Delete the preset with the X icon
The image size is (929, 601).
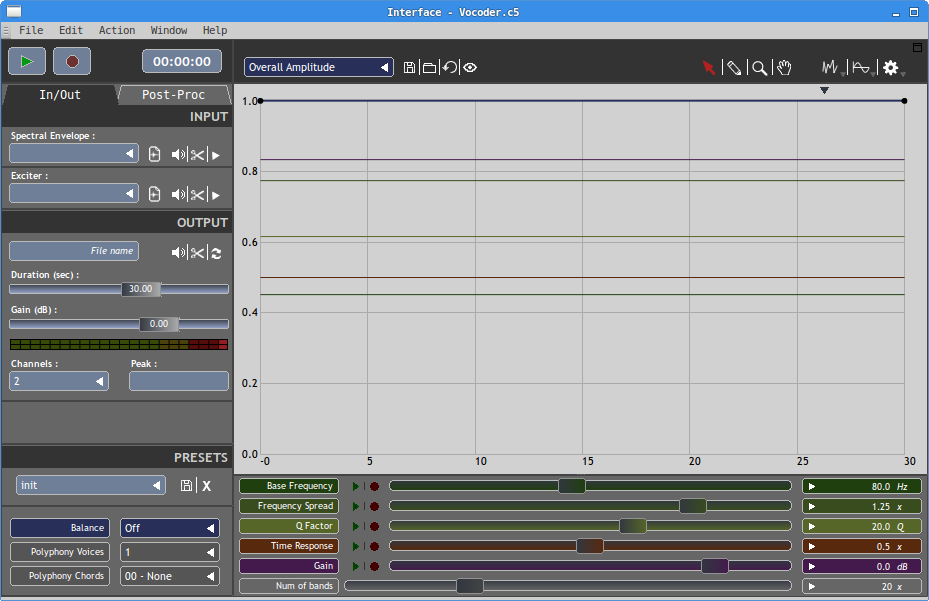coord(206,486)
